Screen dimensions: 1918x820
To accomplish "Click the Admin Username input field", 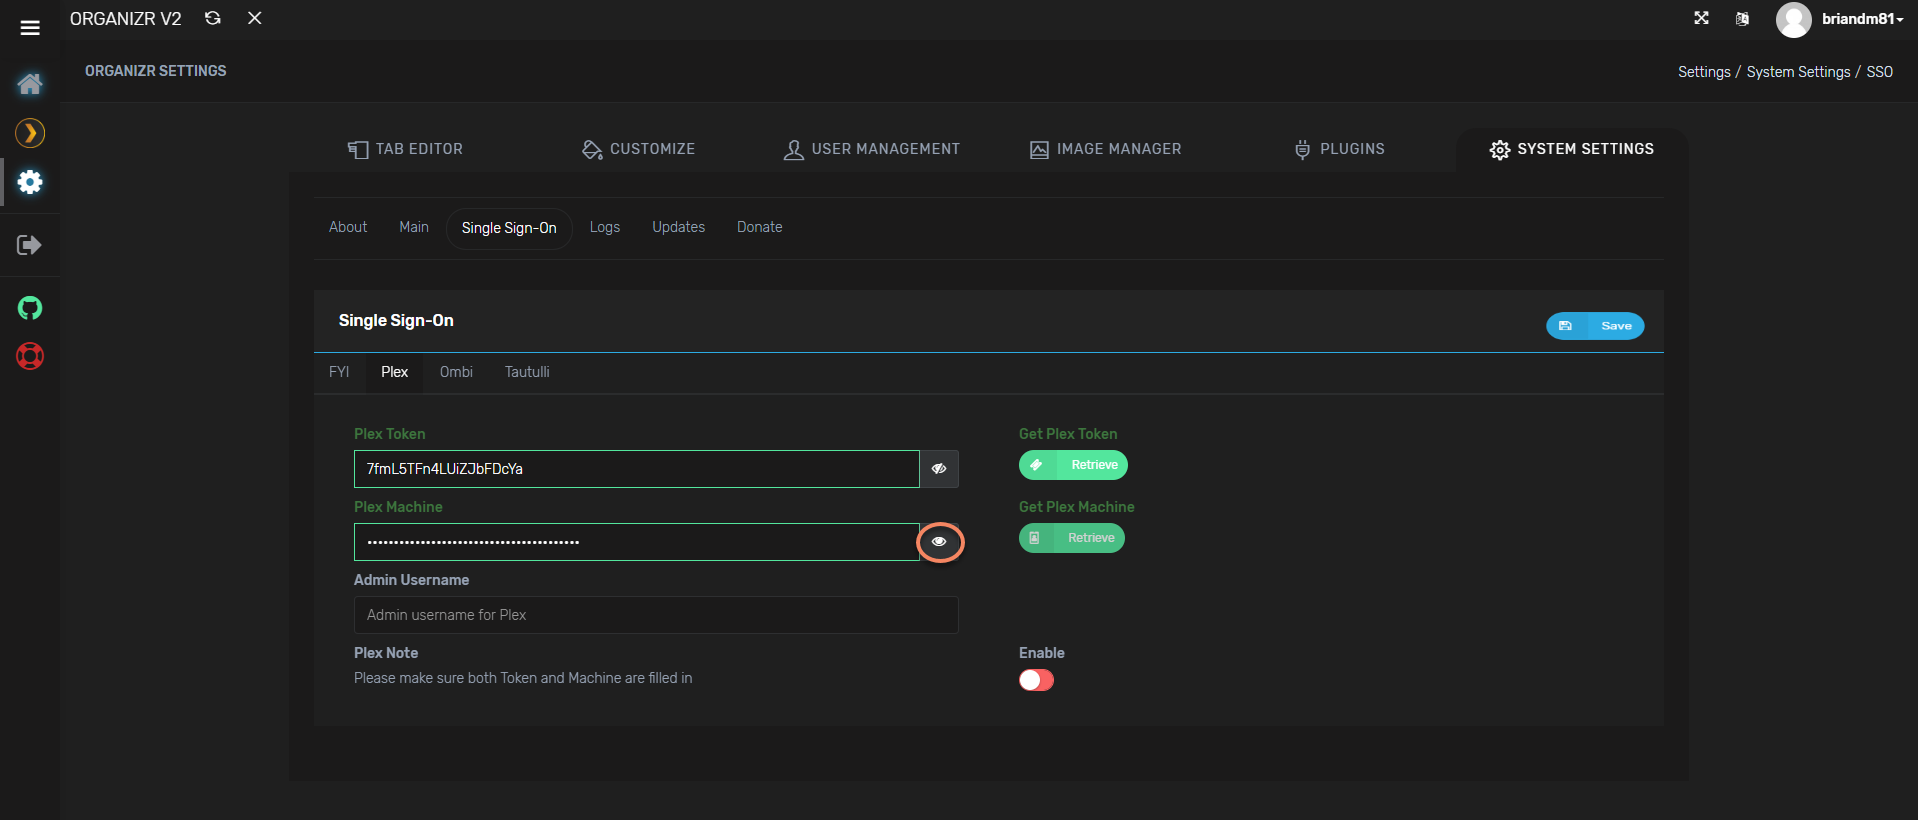I will [656, 615].
